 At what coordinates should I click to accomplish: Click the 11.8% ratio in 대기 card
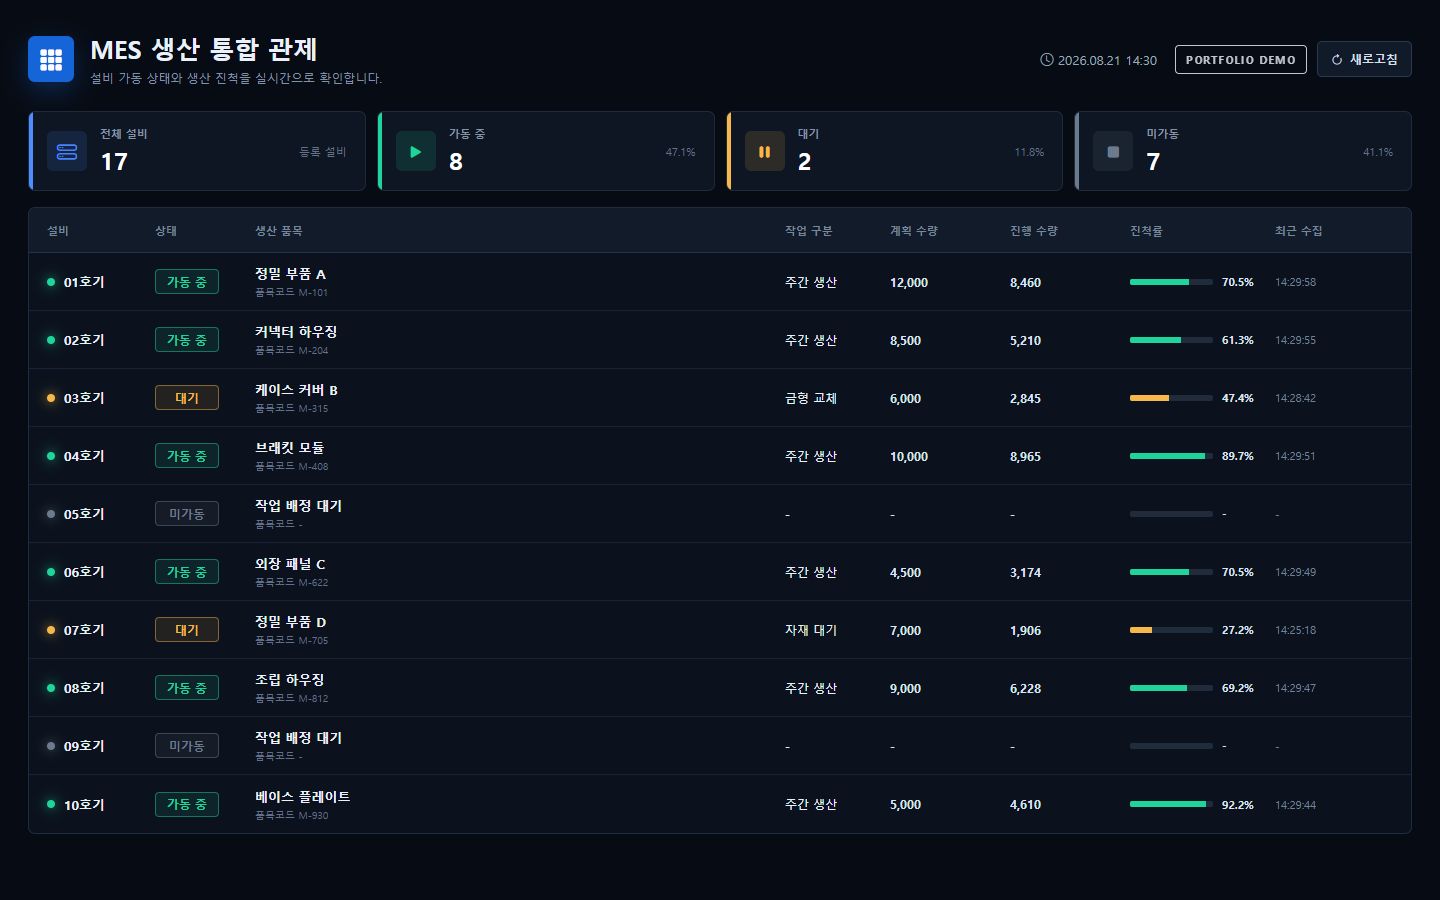click(x=1029, y=152)
